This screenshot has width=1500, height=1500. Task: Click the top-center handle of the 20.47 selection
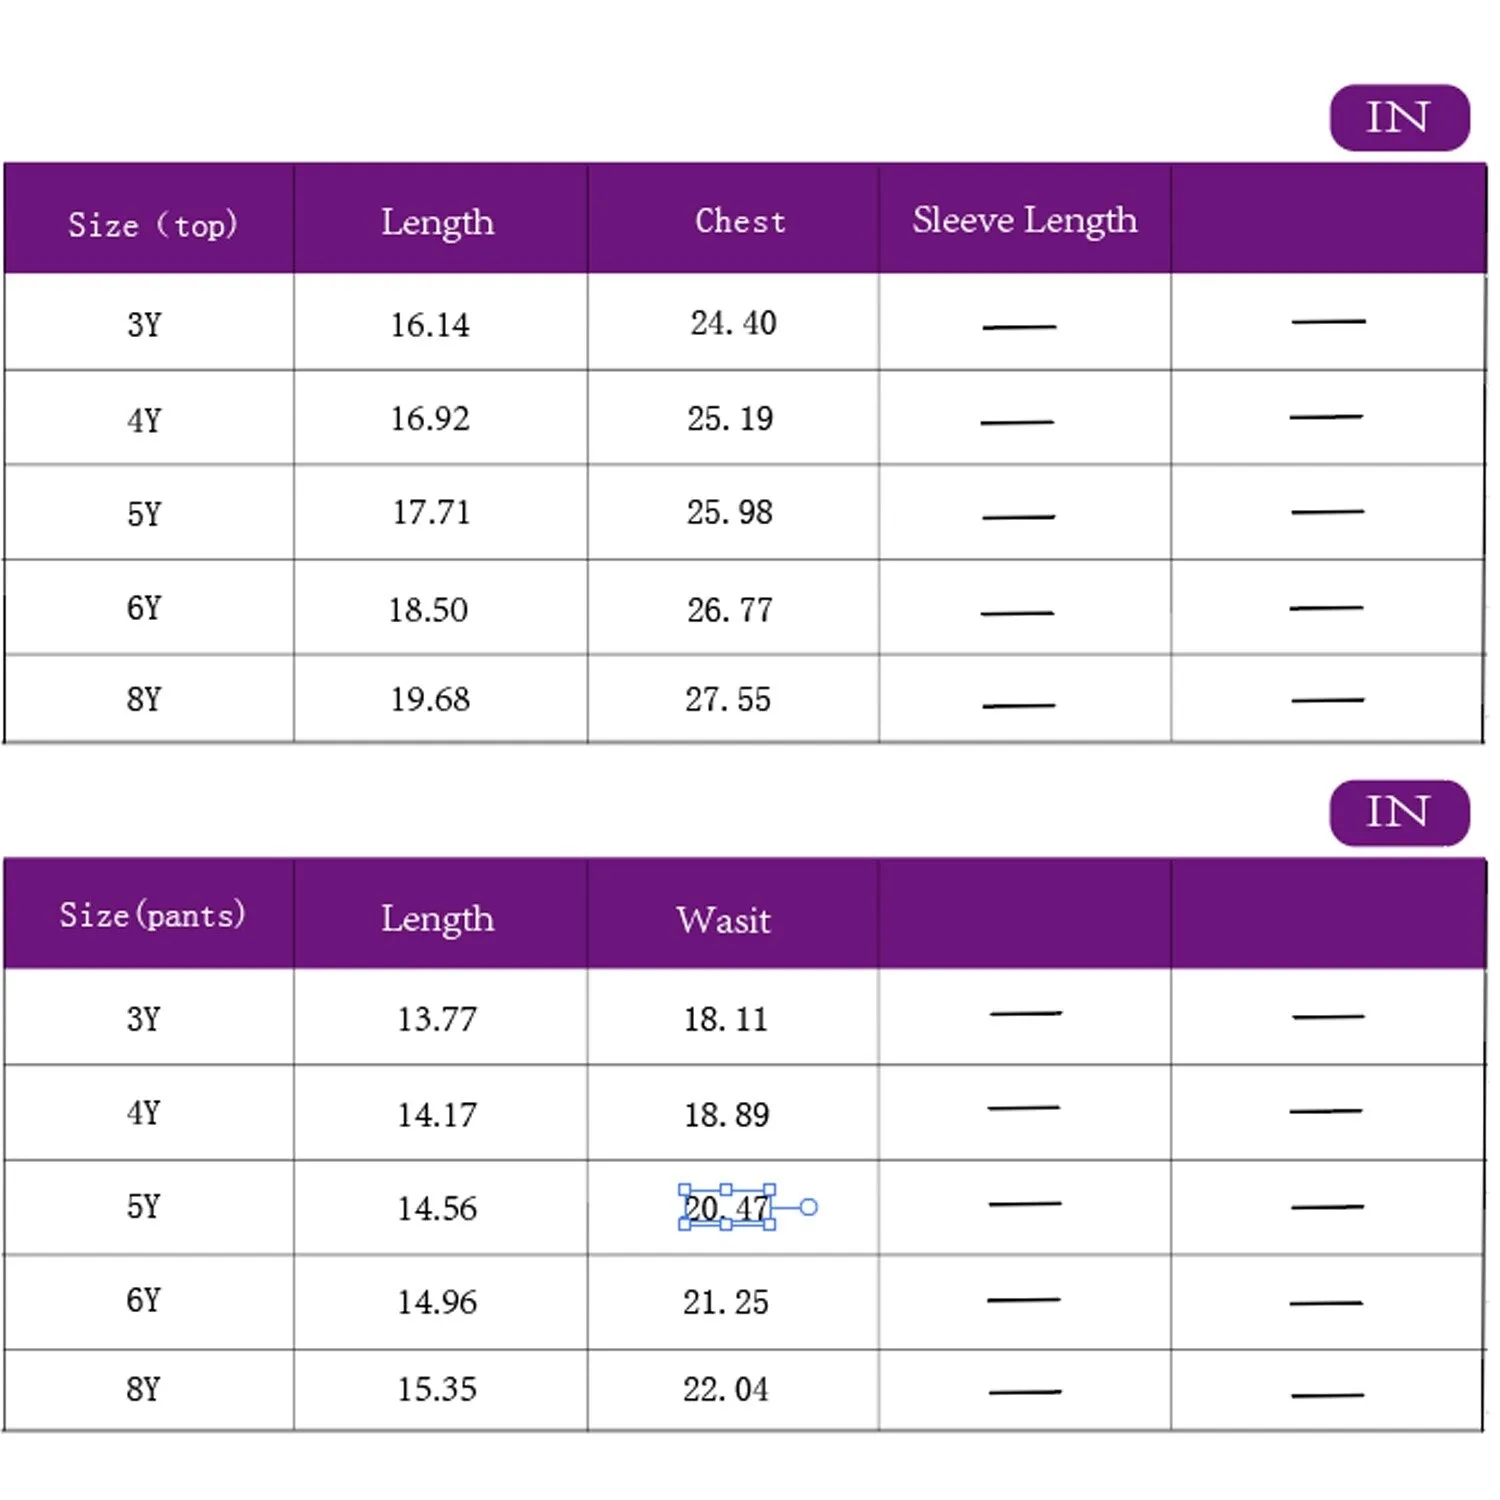(727, 1189)
